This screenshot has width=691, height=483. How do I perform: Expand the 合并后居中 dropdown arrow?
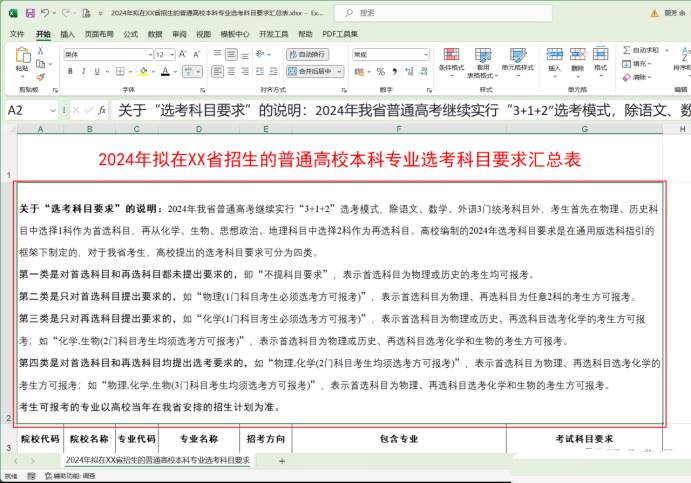(x=339, y=71)
